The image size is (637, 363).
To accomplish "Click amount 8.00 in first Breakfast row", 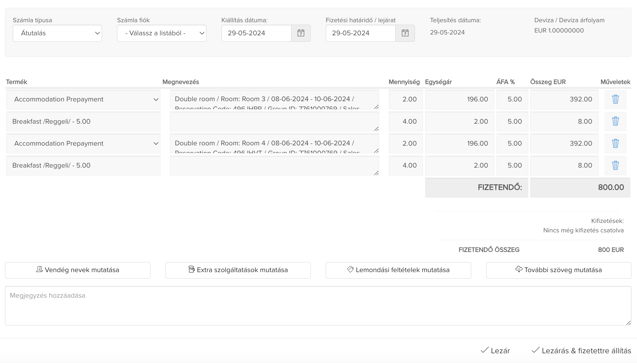I will 564,121.
